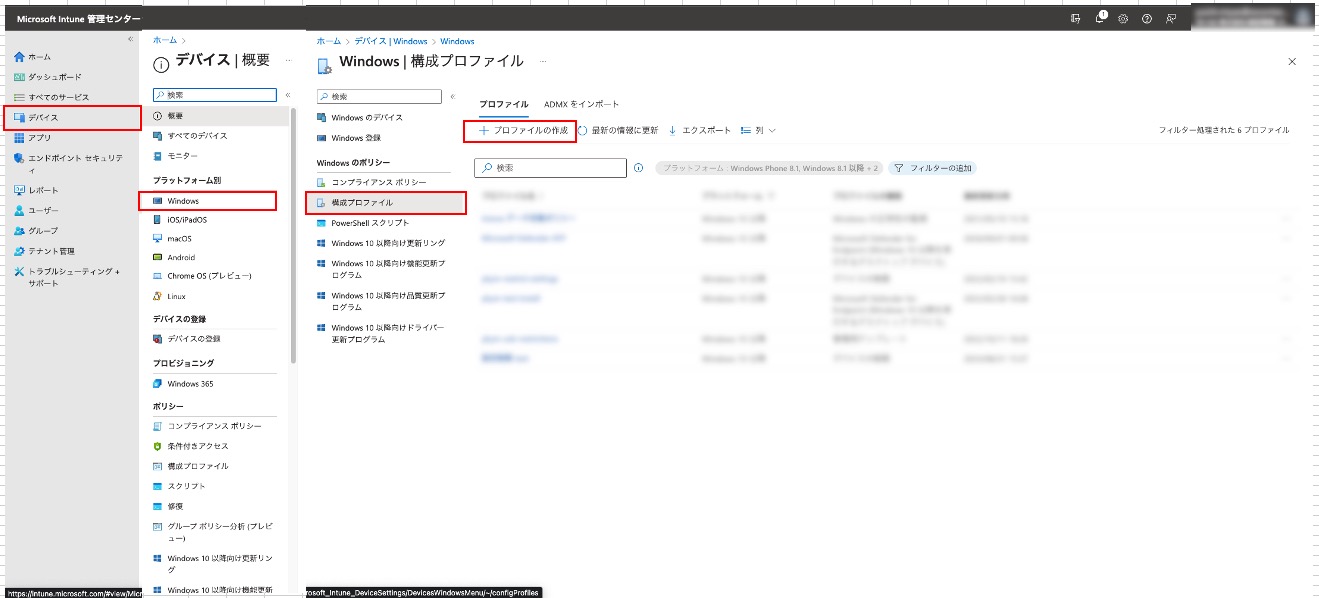Open 修復 under ポリシー
Viewport: 1319px width, 598px height.
pos(167,506)
